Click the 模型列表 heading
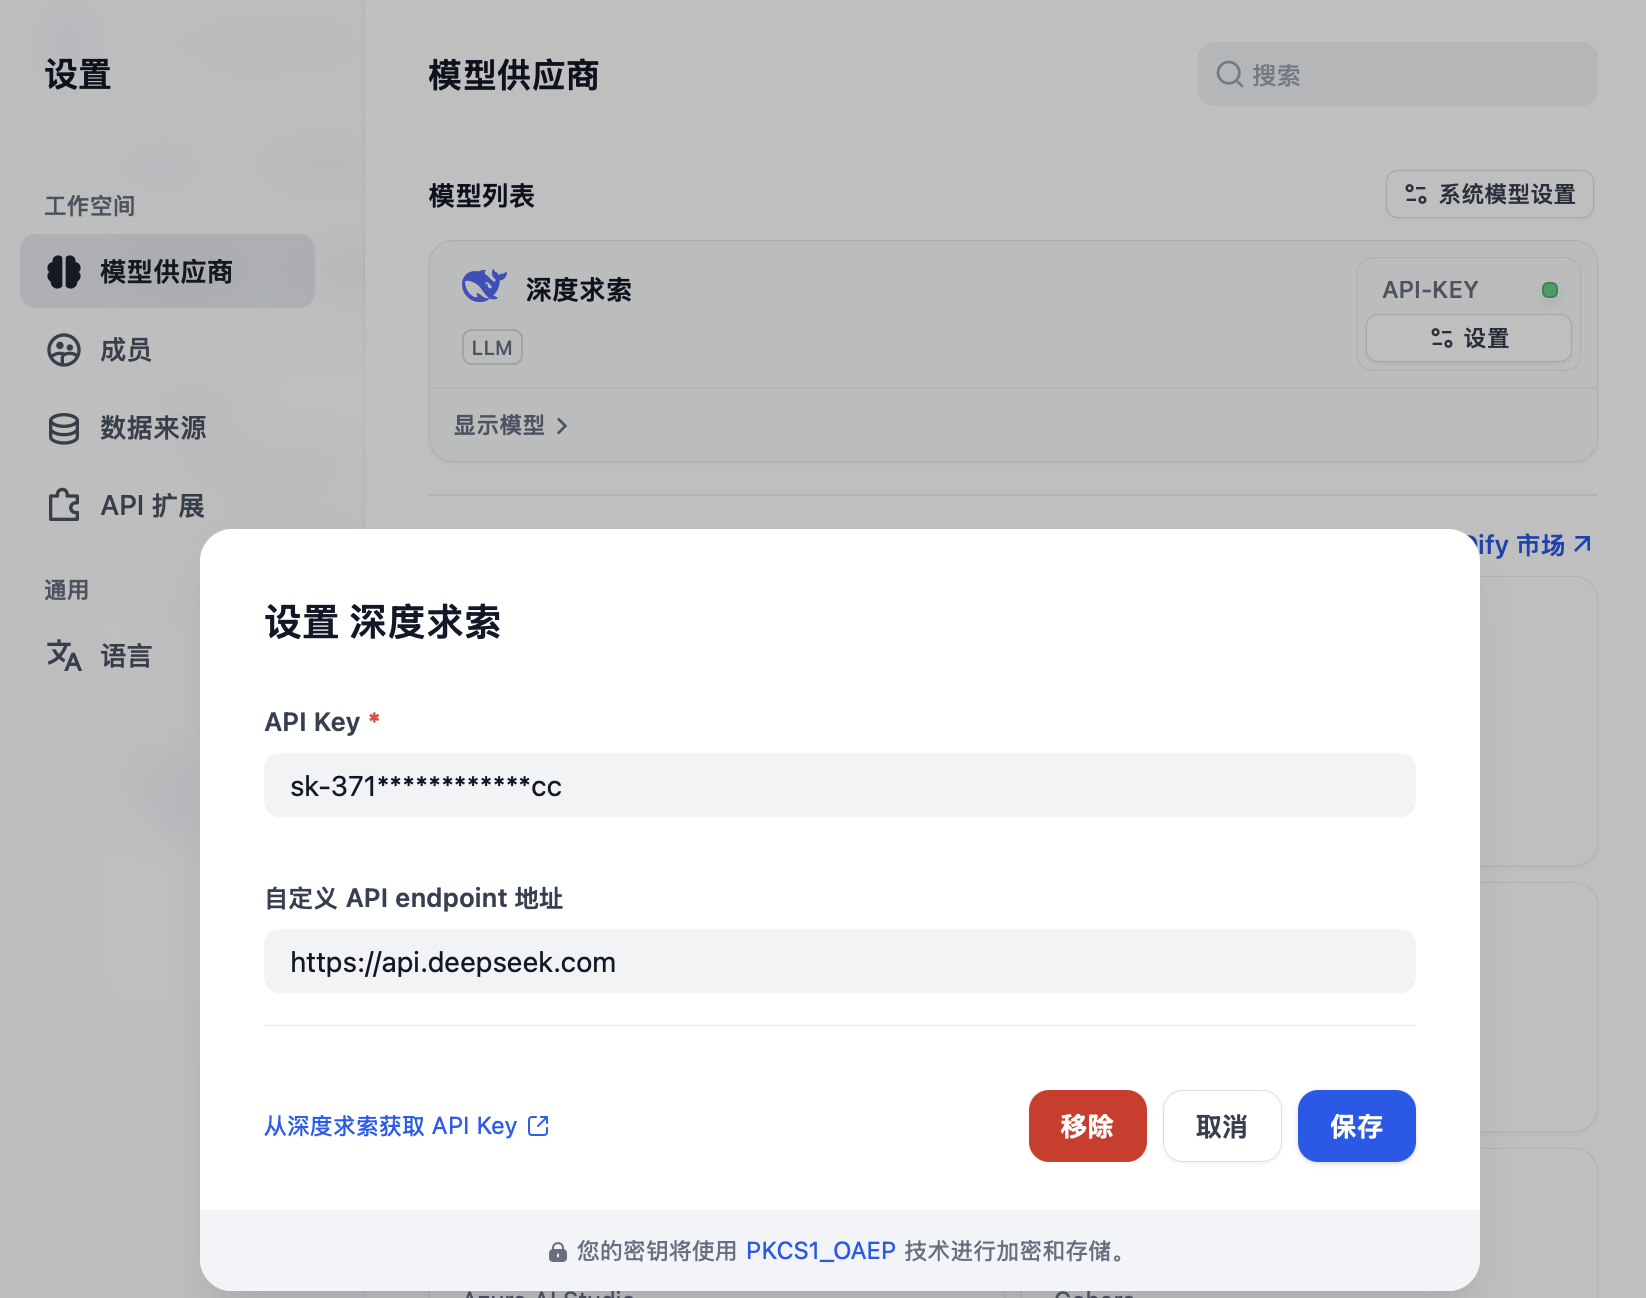1646x1298 pixels. click(482, 196)
